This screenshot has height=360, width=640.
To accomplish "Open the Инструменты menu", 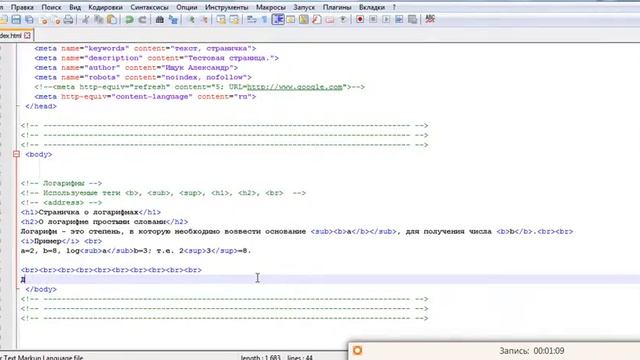I will 227,7.
